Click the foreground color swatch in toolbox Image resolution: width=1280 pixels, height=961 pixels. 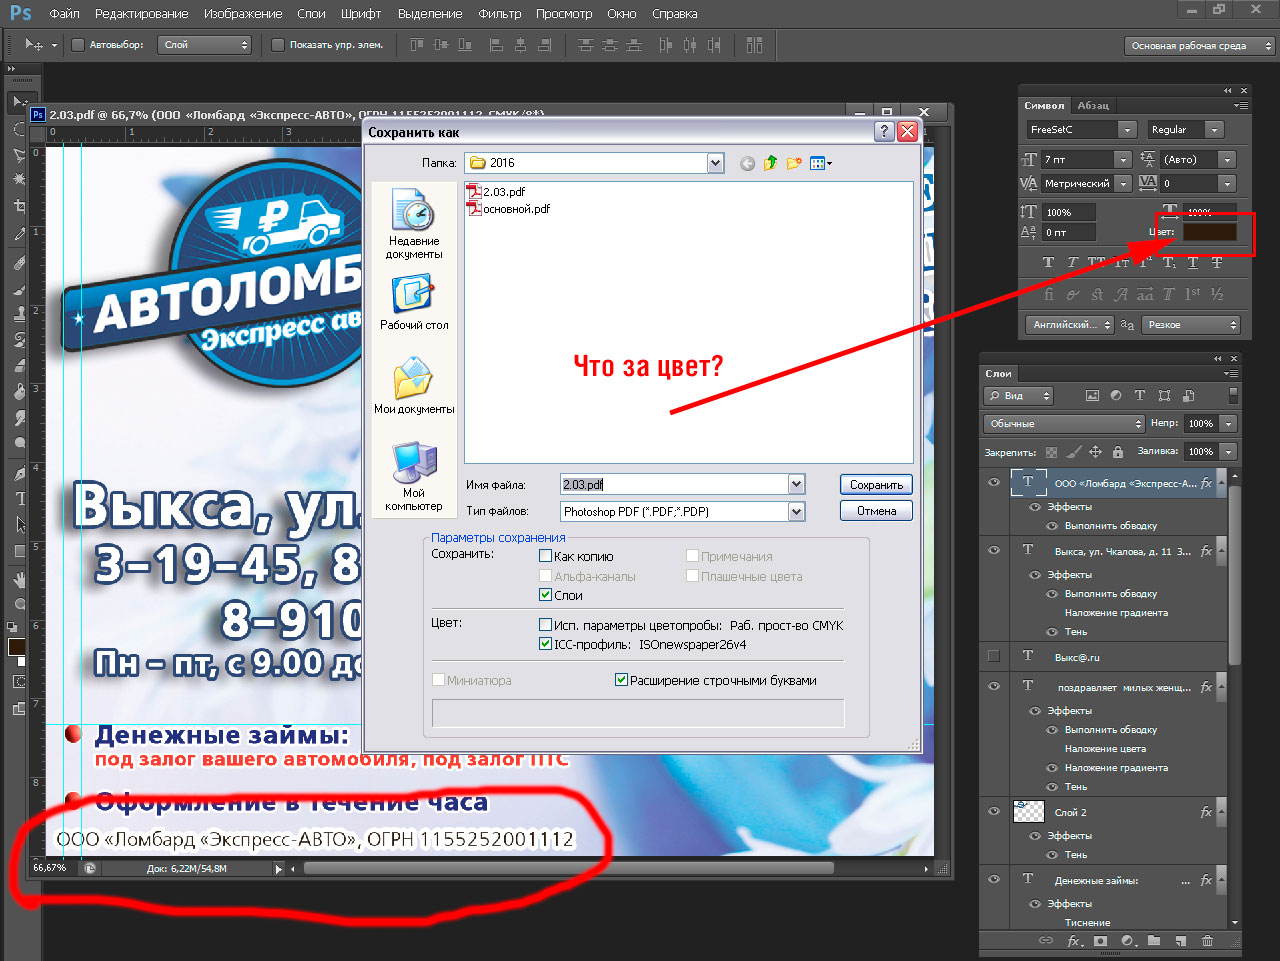16,647
